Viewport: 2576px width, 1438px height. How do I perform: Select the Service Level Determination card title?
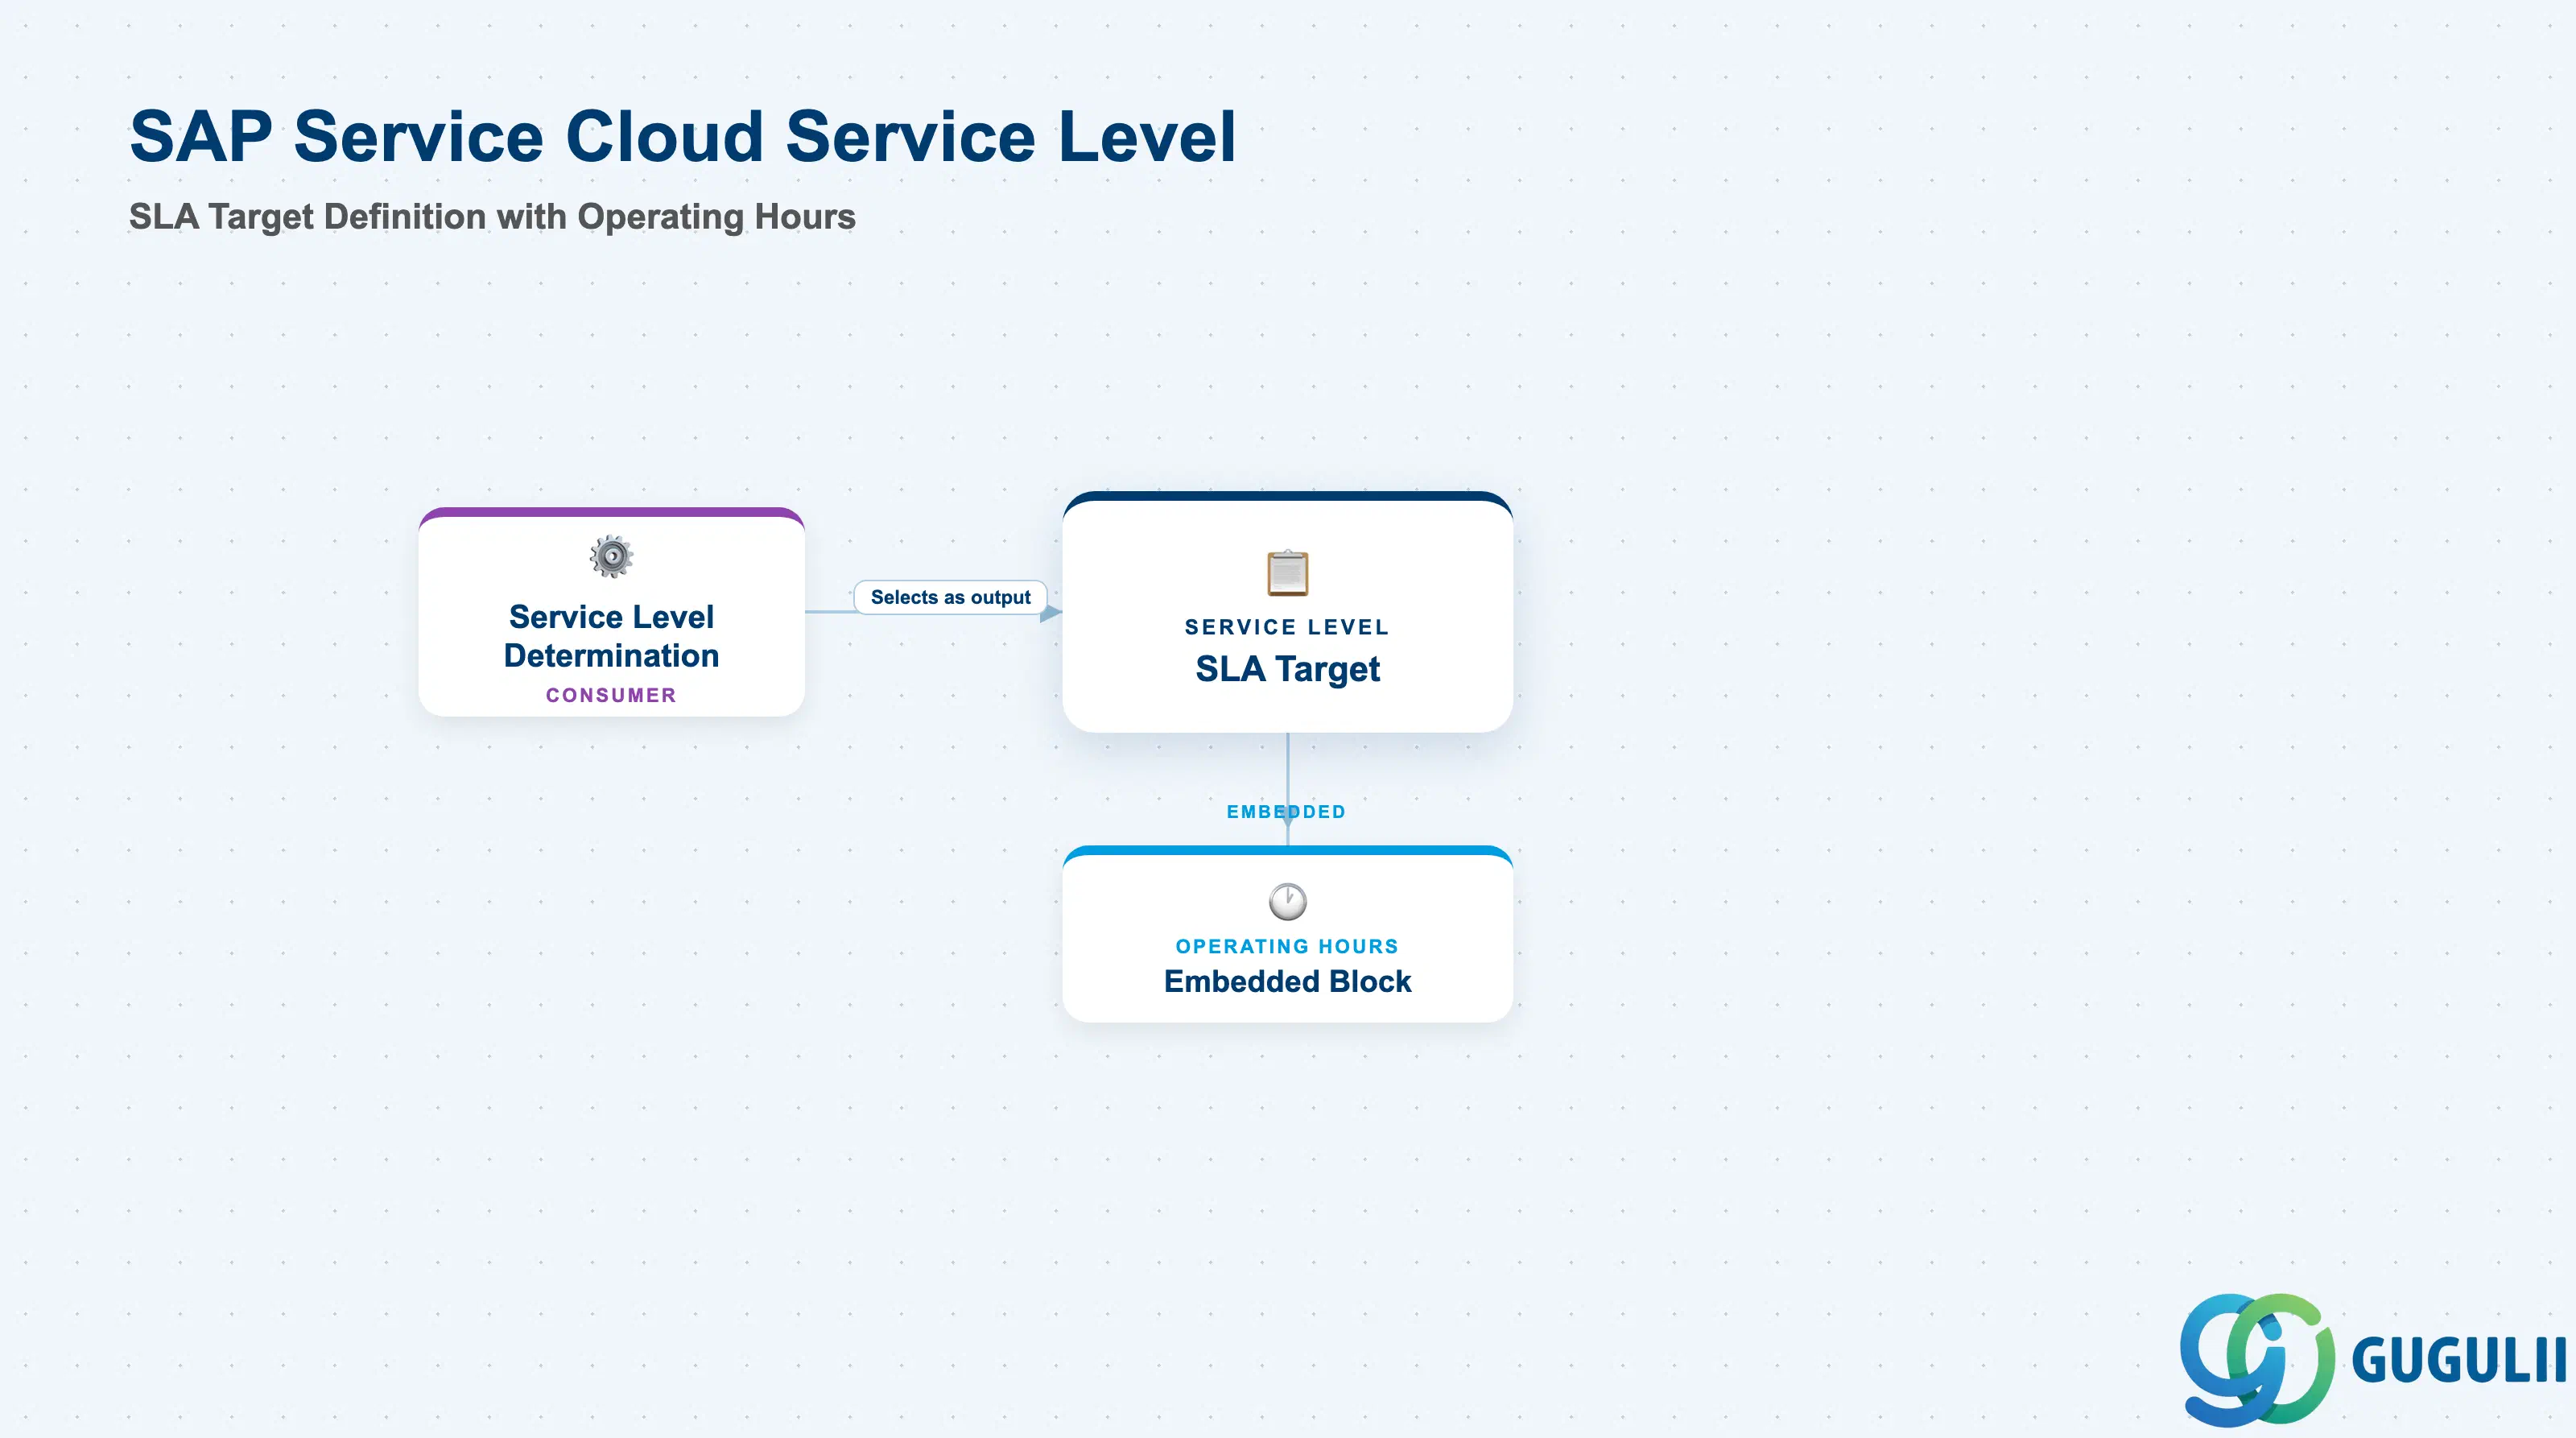point(611,636)
